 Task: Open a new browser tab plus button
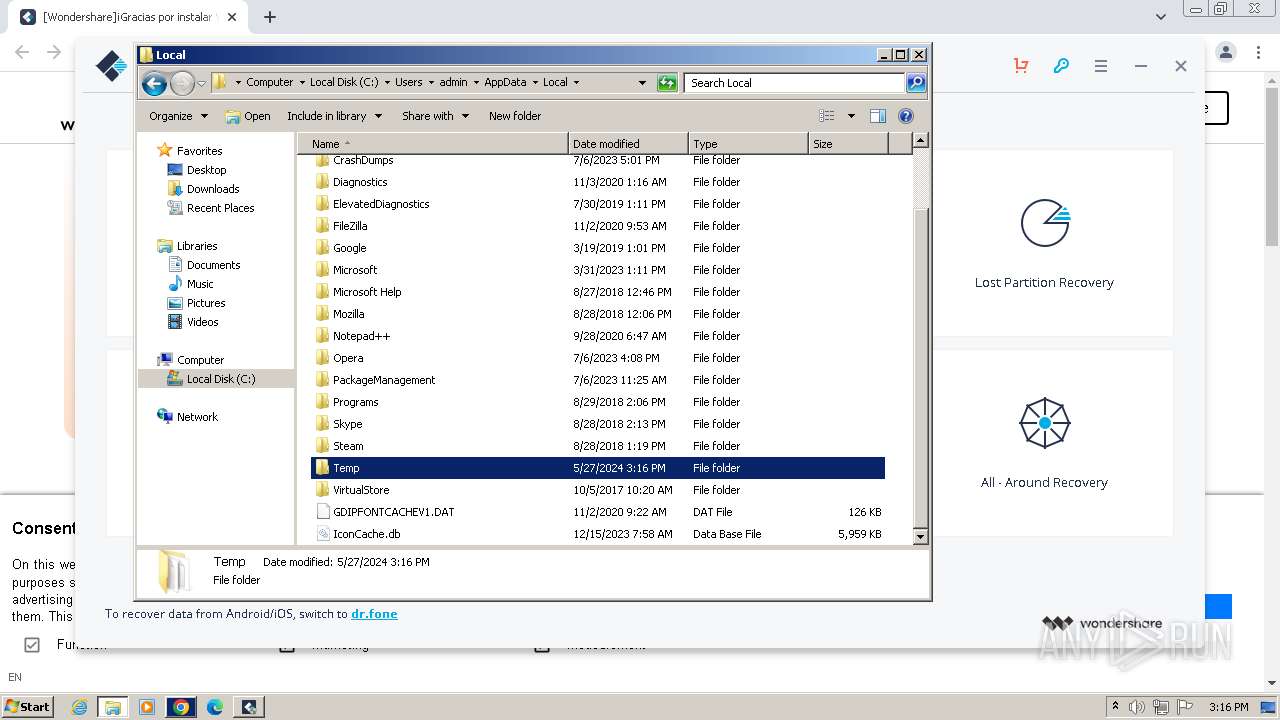(x=270, y=17)
